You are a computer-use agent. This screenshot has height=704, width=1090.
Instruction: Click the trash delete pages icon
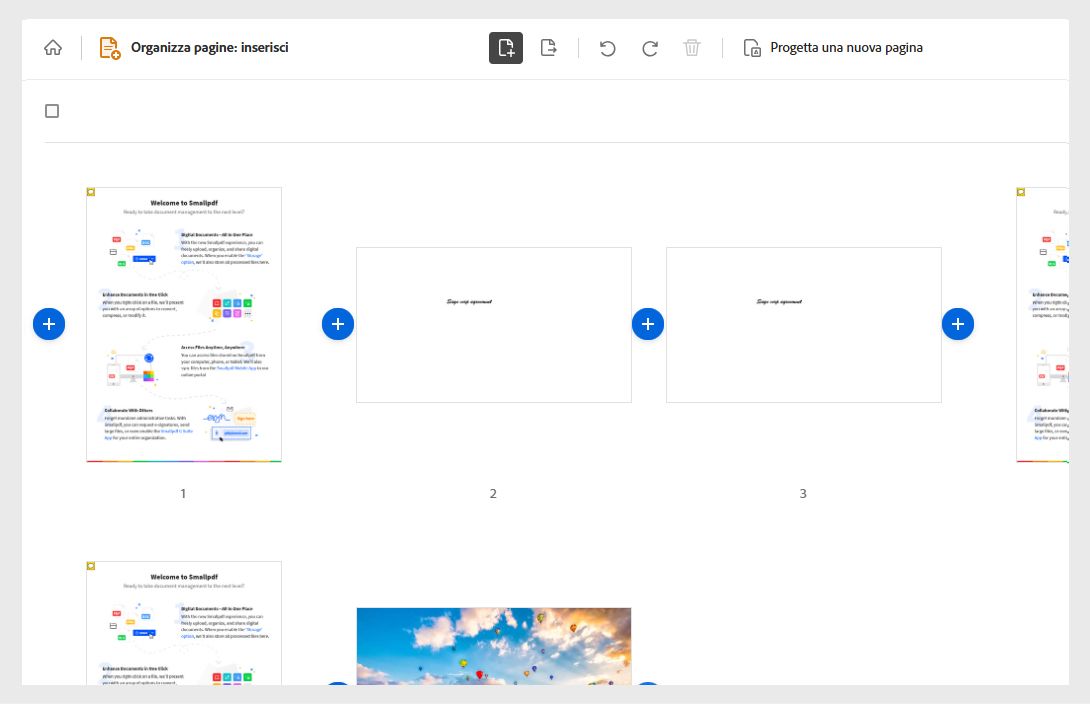coord(692,47)
